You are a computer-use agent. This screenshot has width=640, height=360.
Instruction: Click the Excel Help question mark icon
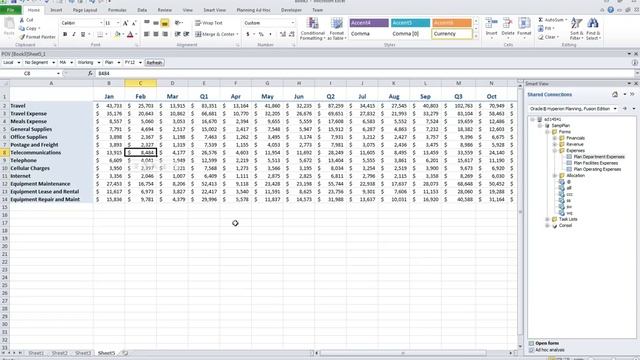[x=611, y=10]
